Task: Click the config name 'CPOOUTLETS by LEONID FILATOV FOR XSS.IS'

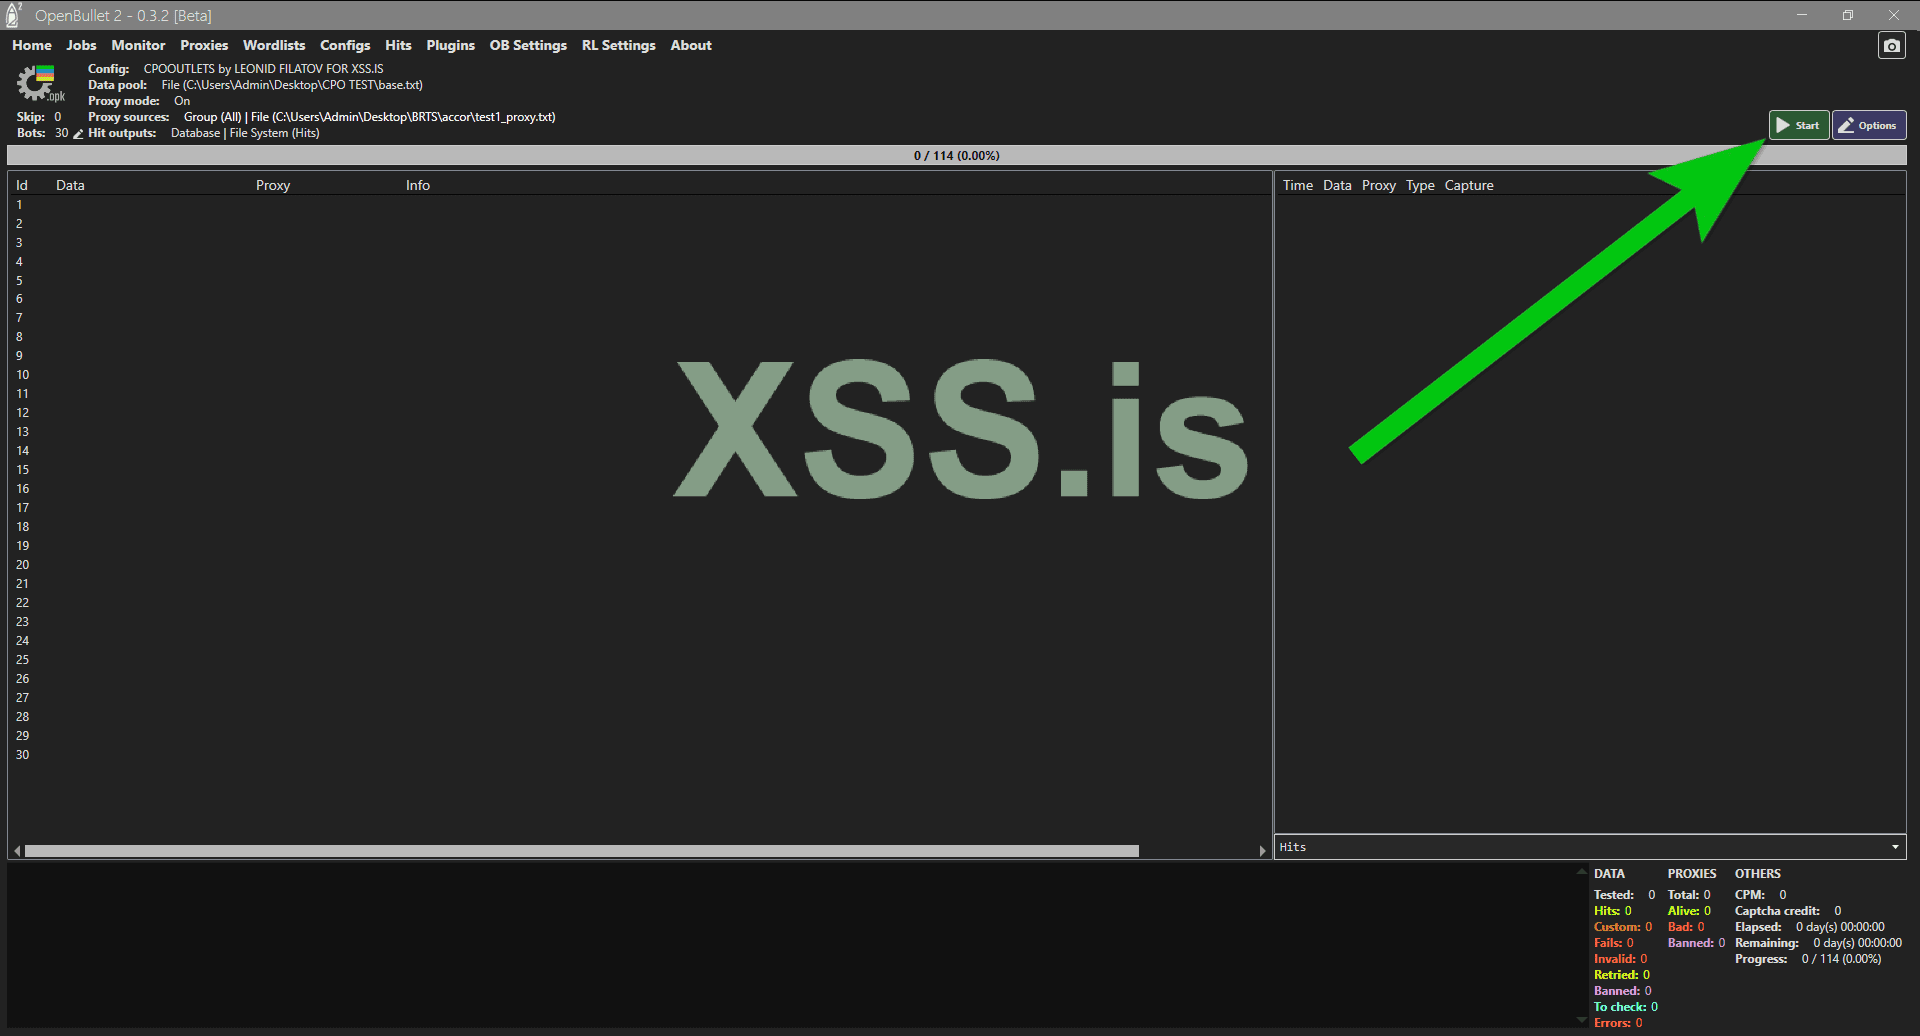Action: pyautogui.click(x=263, y=69)
